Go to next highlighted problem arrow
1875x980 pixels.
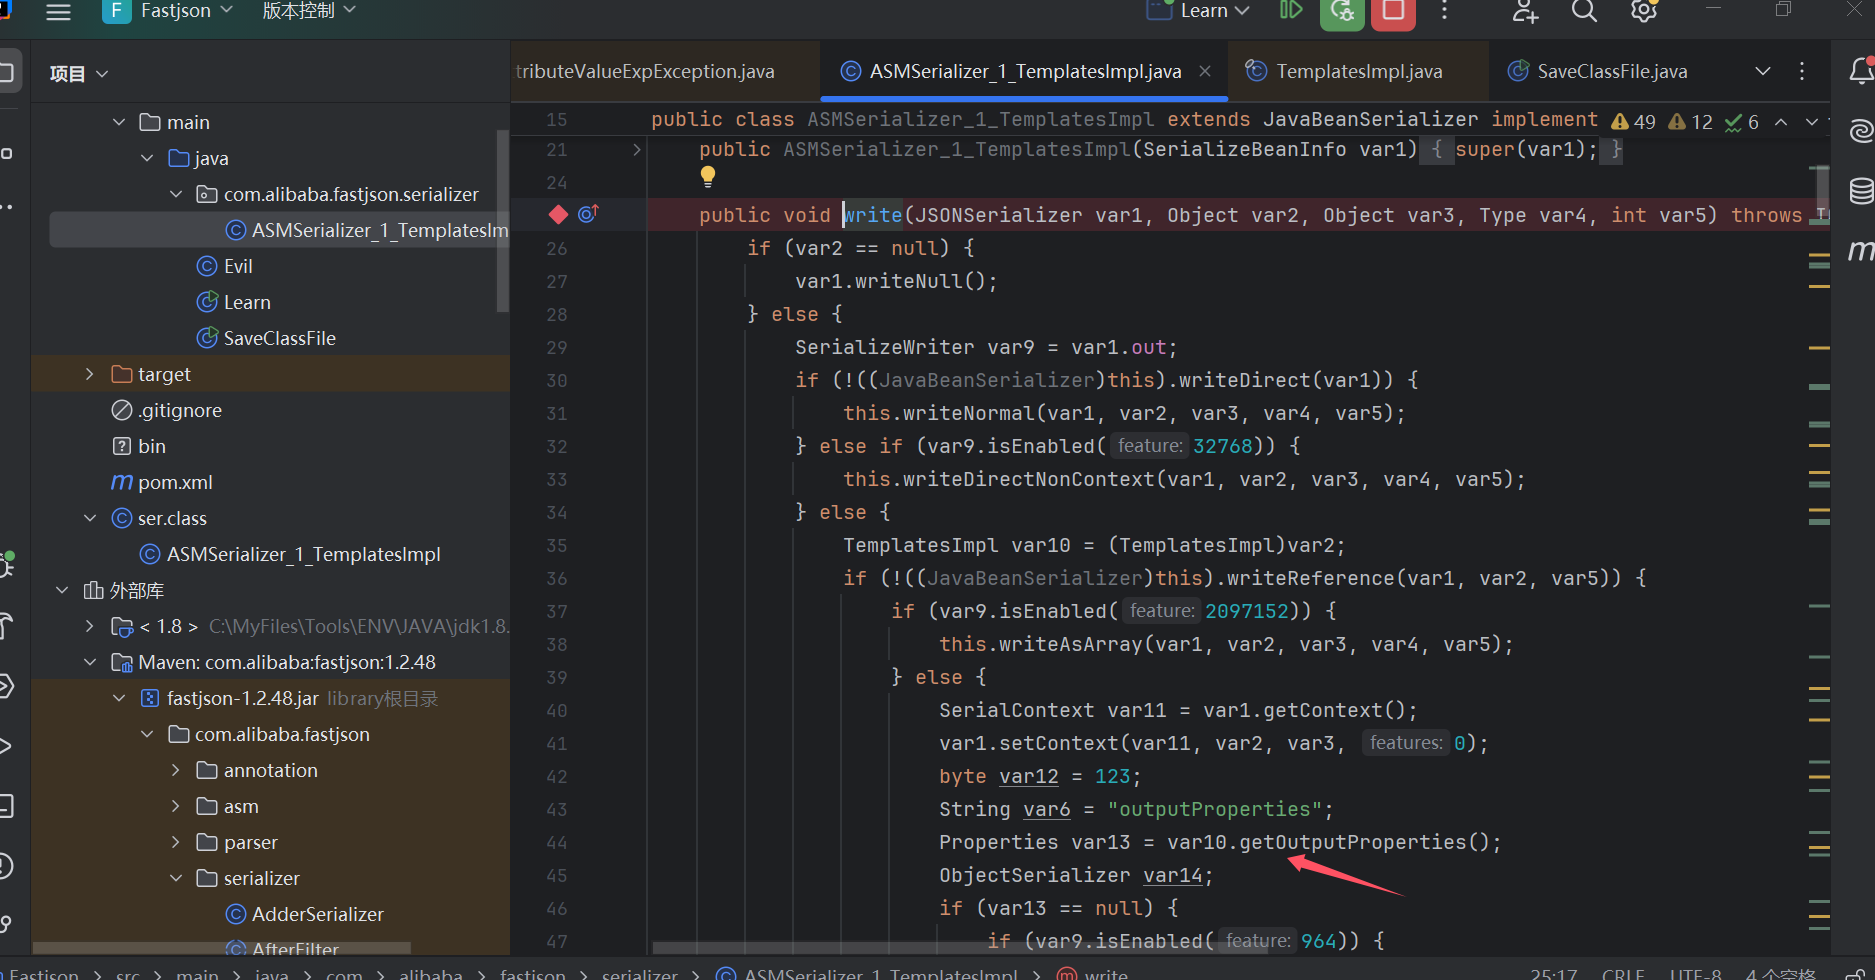click(x=1811, y=122)
